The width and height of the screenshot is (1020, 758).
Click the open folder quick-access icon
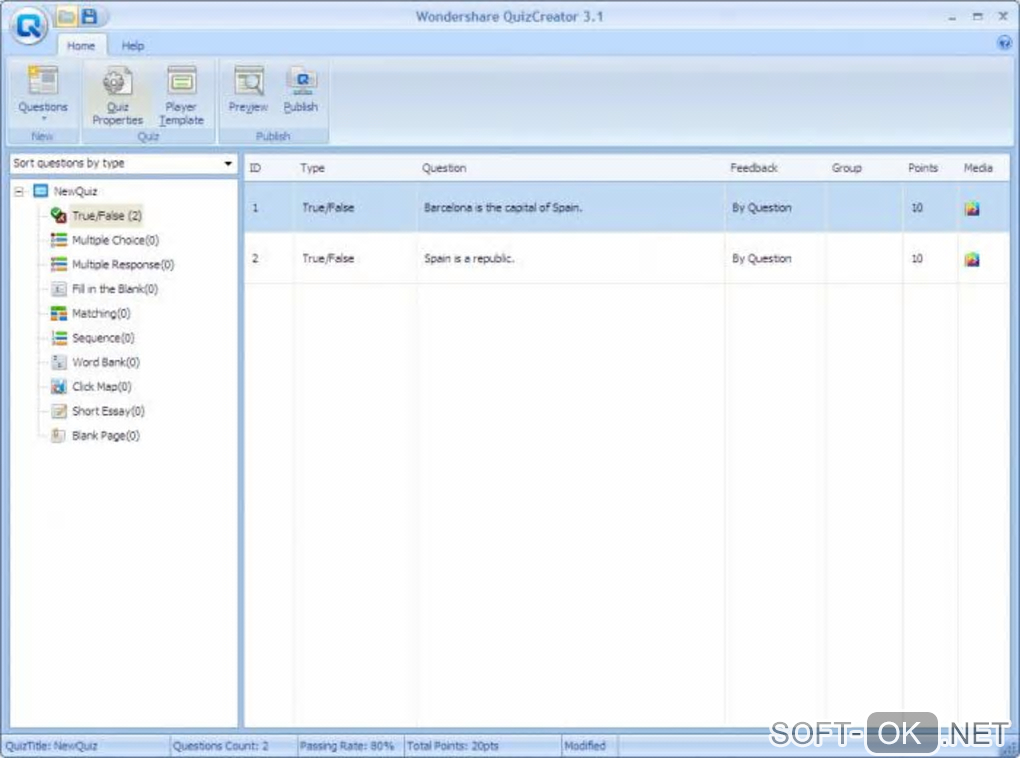coord(66,16)
